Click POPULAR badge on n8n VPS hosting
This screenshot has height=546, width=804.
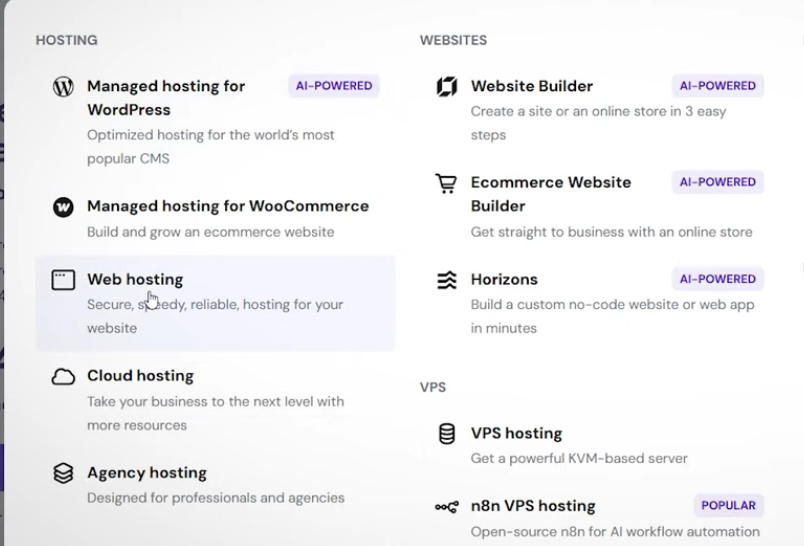pyautogui.click(x=729, y=505)
